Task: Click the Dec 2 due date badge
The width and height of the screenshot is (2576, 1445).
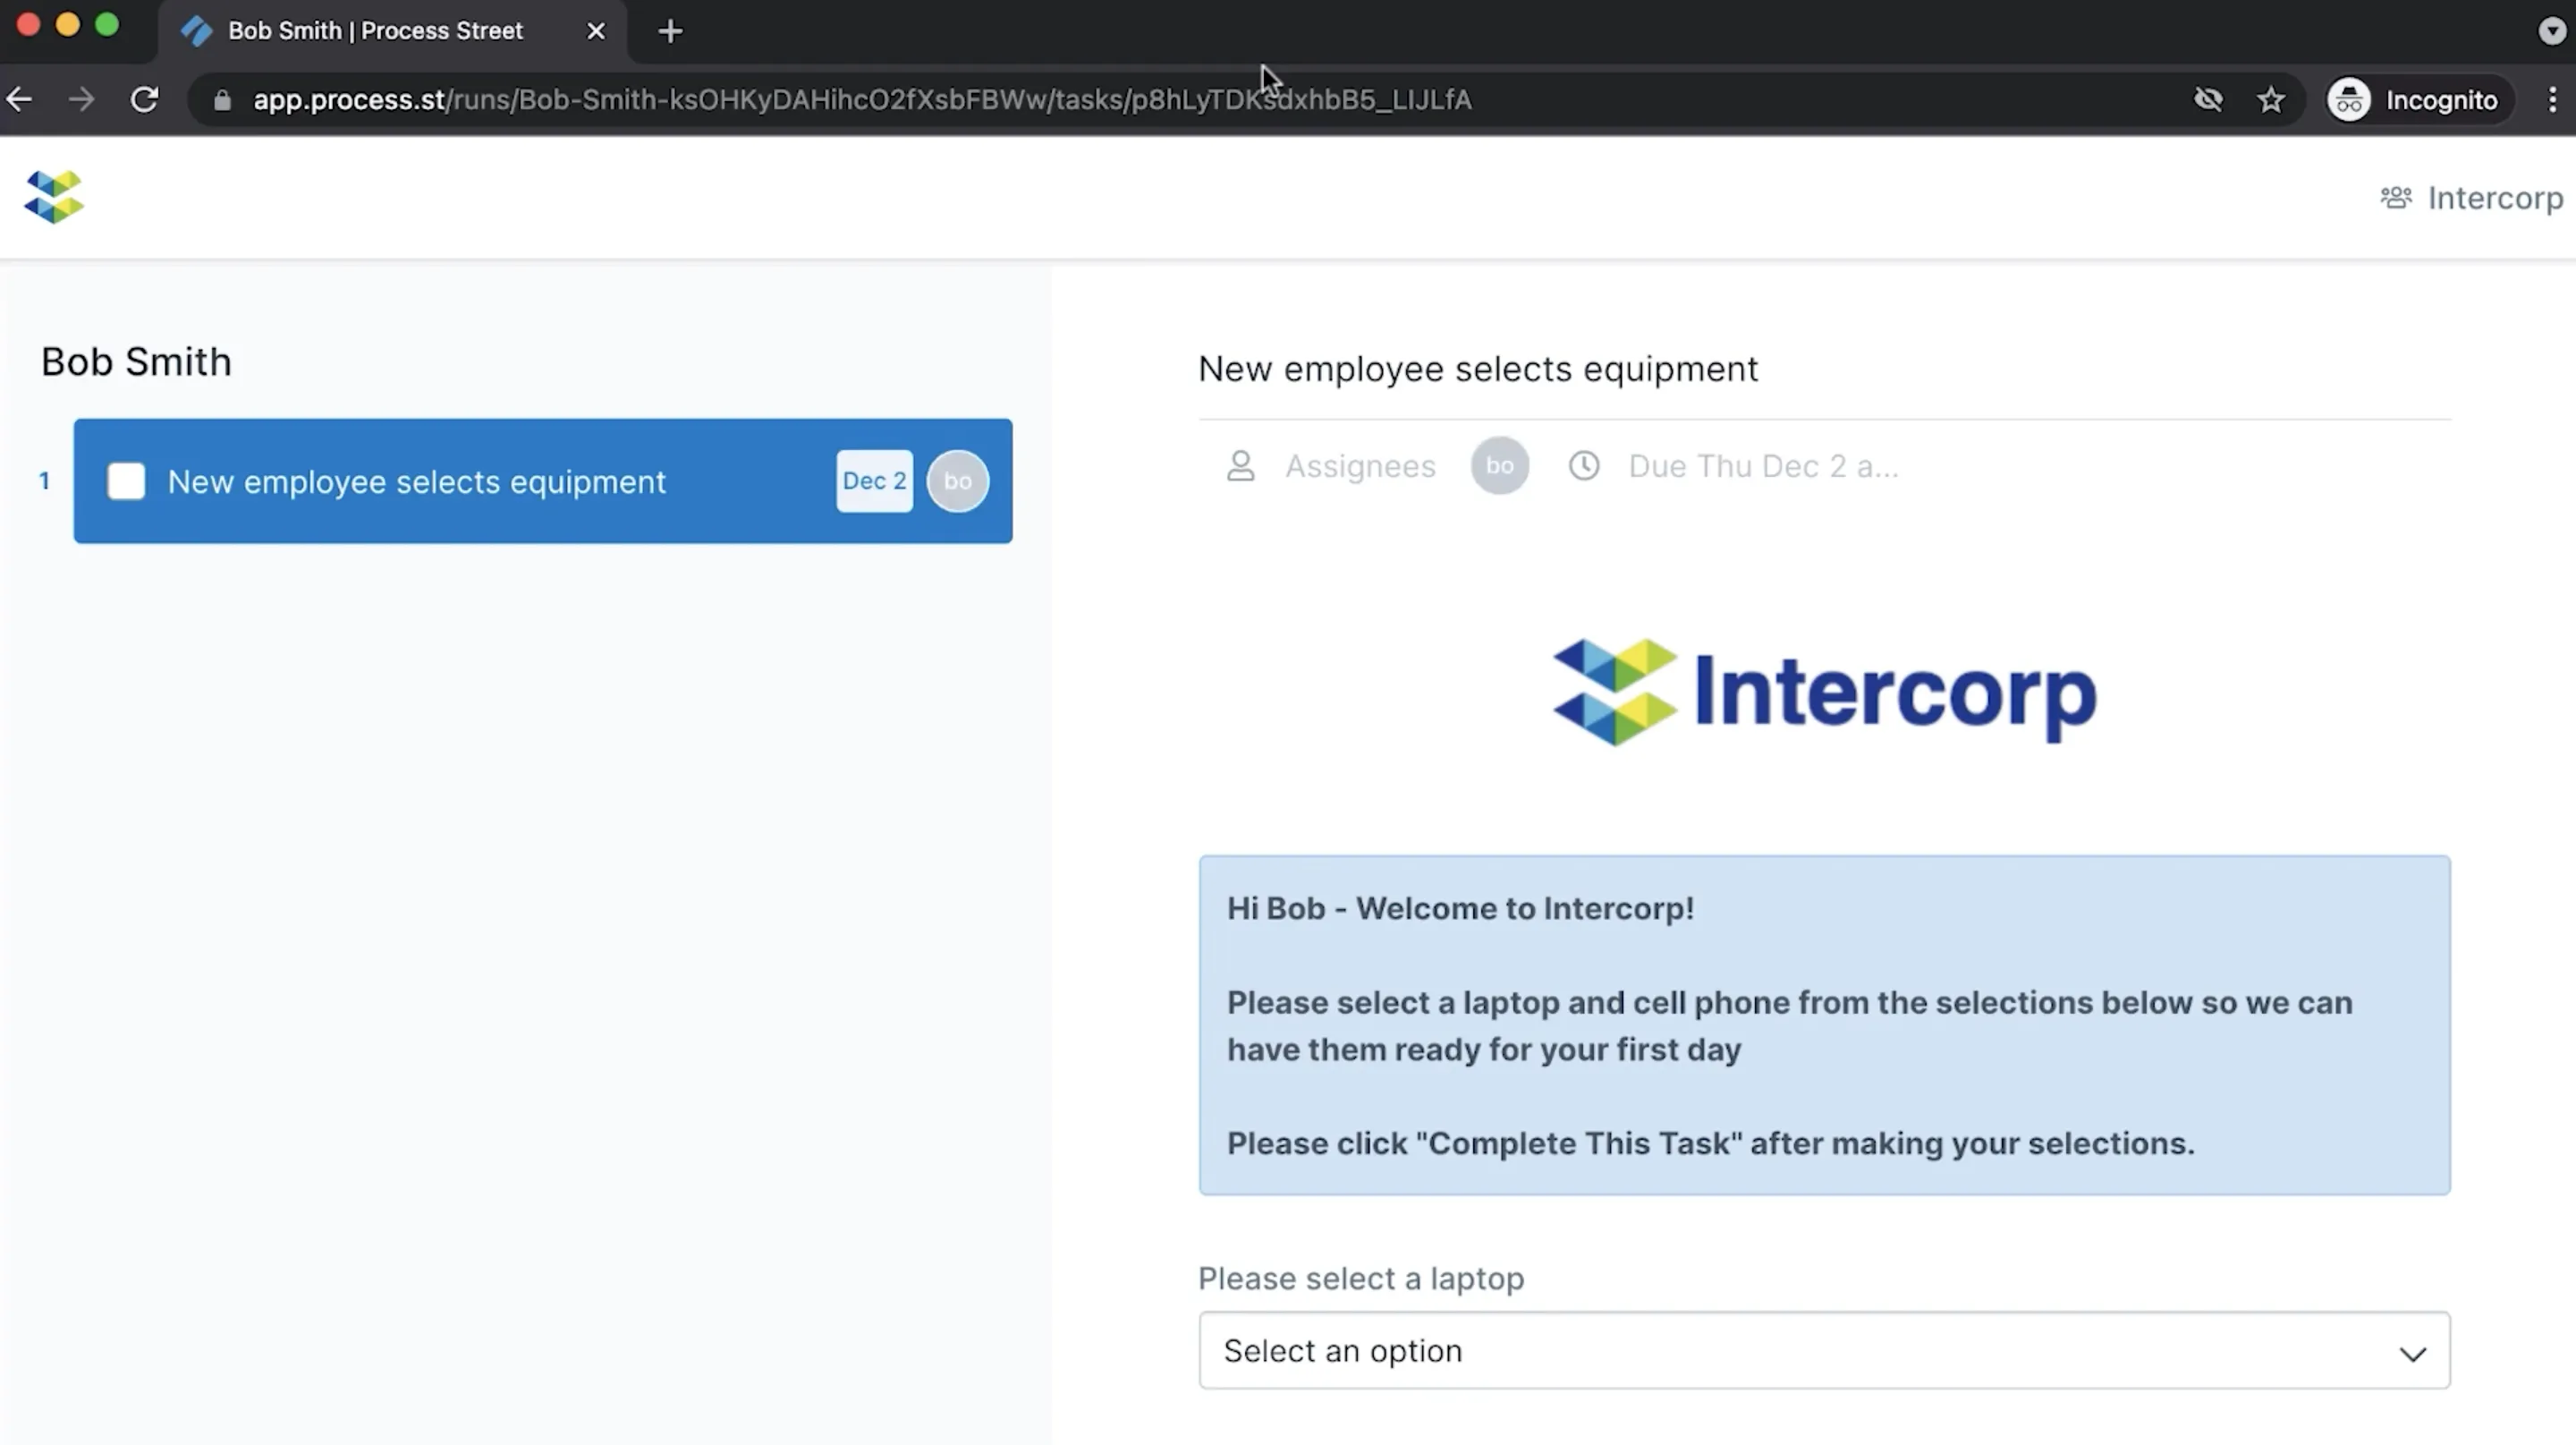Action: pos(874,481)
